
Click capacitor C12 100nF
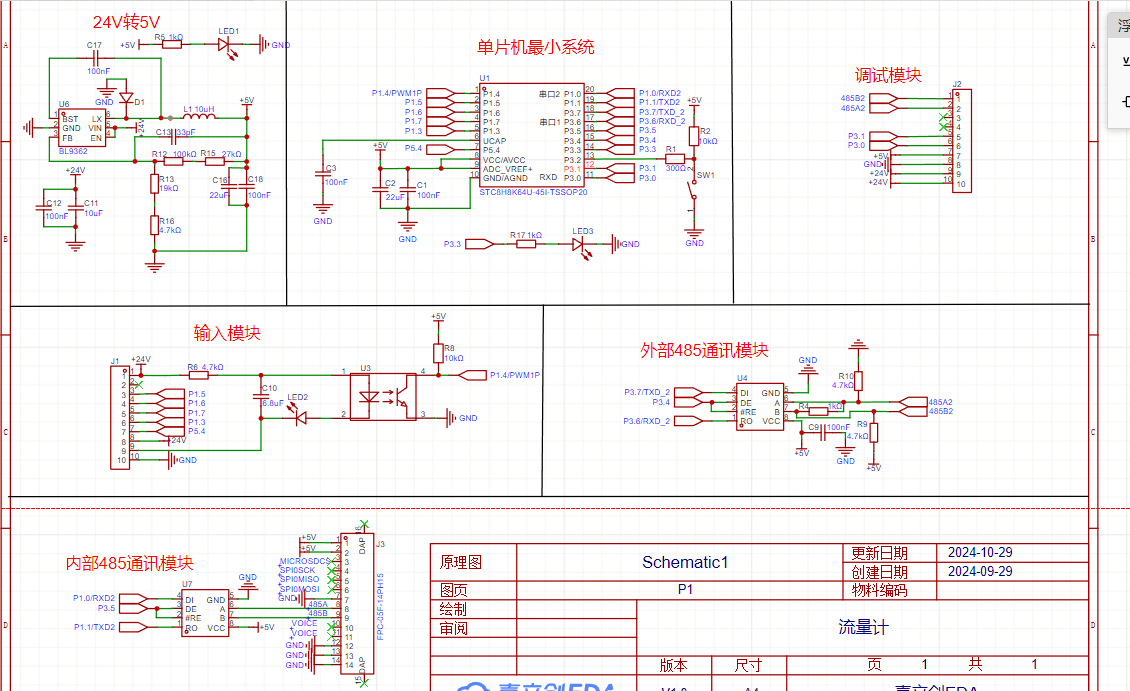(44, 209)
